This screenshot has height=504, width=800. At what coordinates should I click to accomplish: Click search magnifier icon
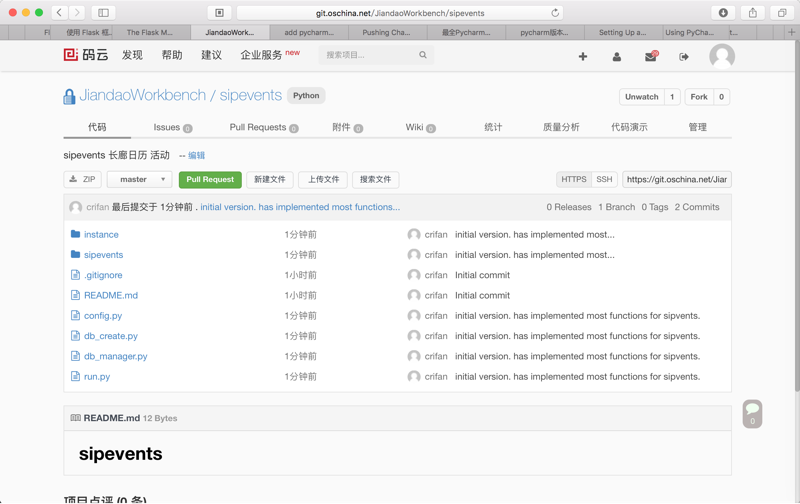(422, 55)
